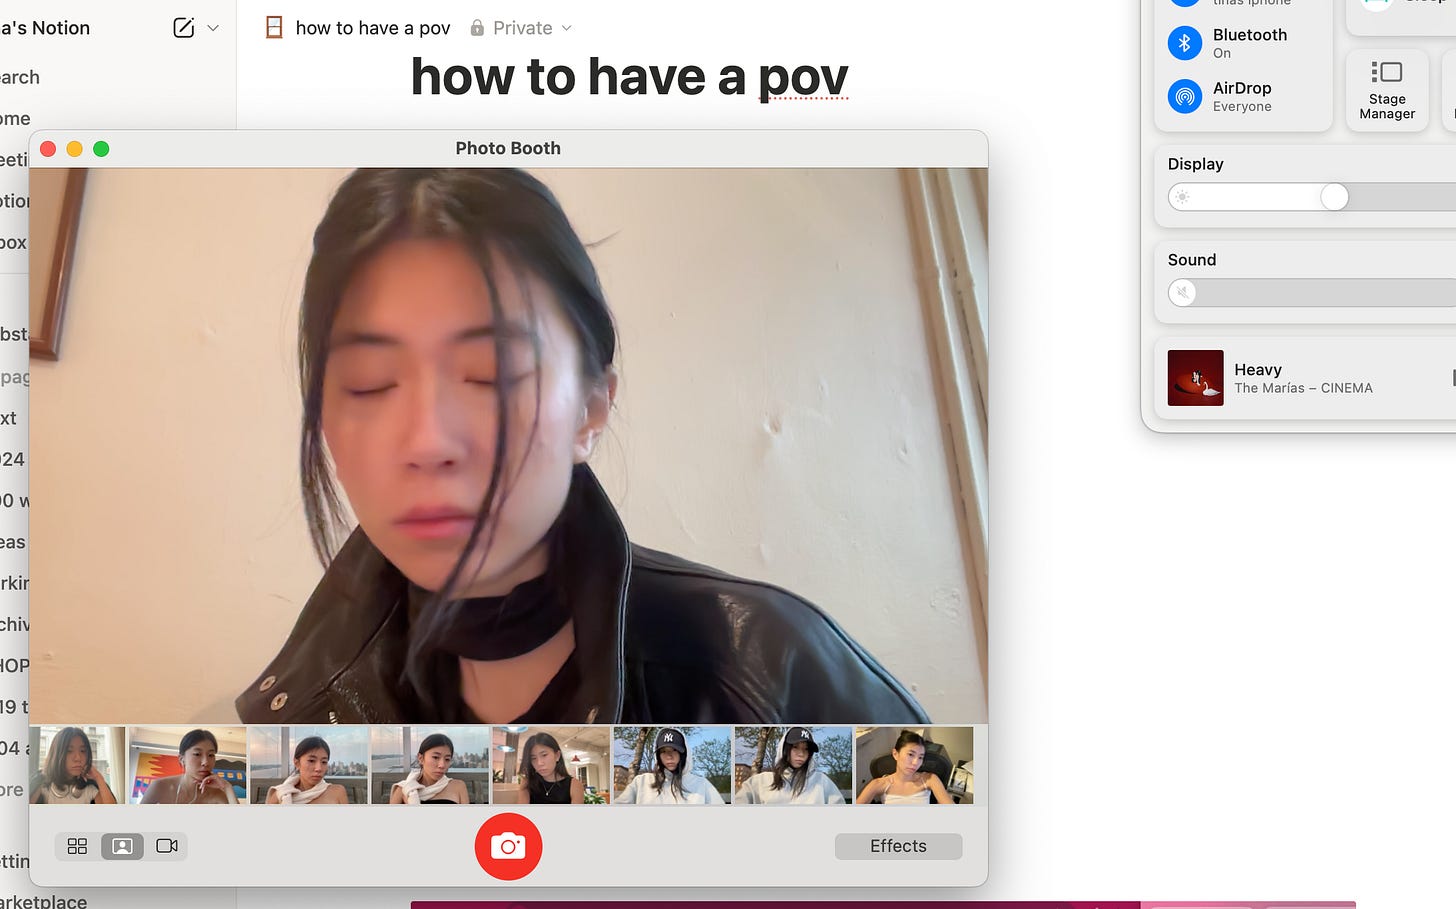Click the Photo Booth window title bar text
This screenshot has height=909, width=1456.
point(508,148)
